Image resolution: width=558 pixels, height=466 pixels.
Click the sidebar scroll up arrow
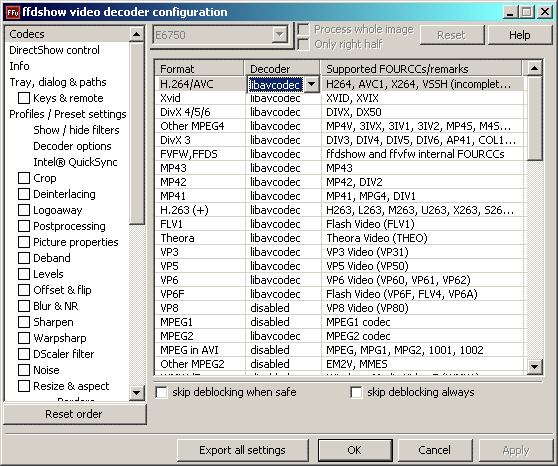tap(136, 34)
